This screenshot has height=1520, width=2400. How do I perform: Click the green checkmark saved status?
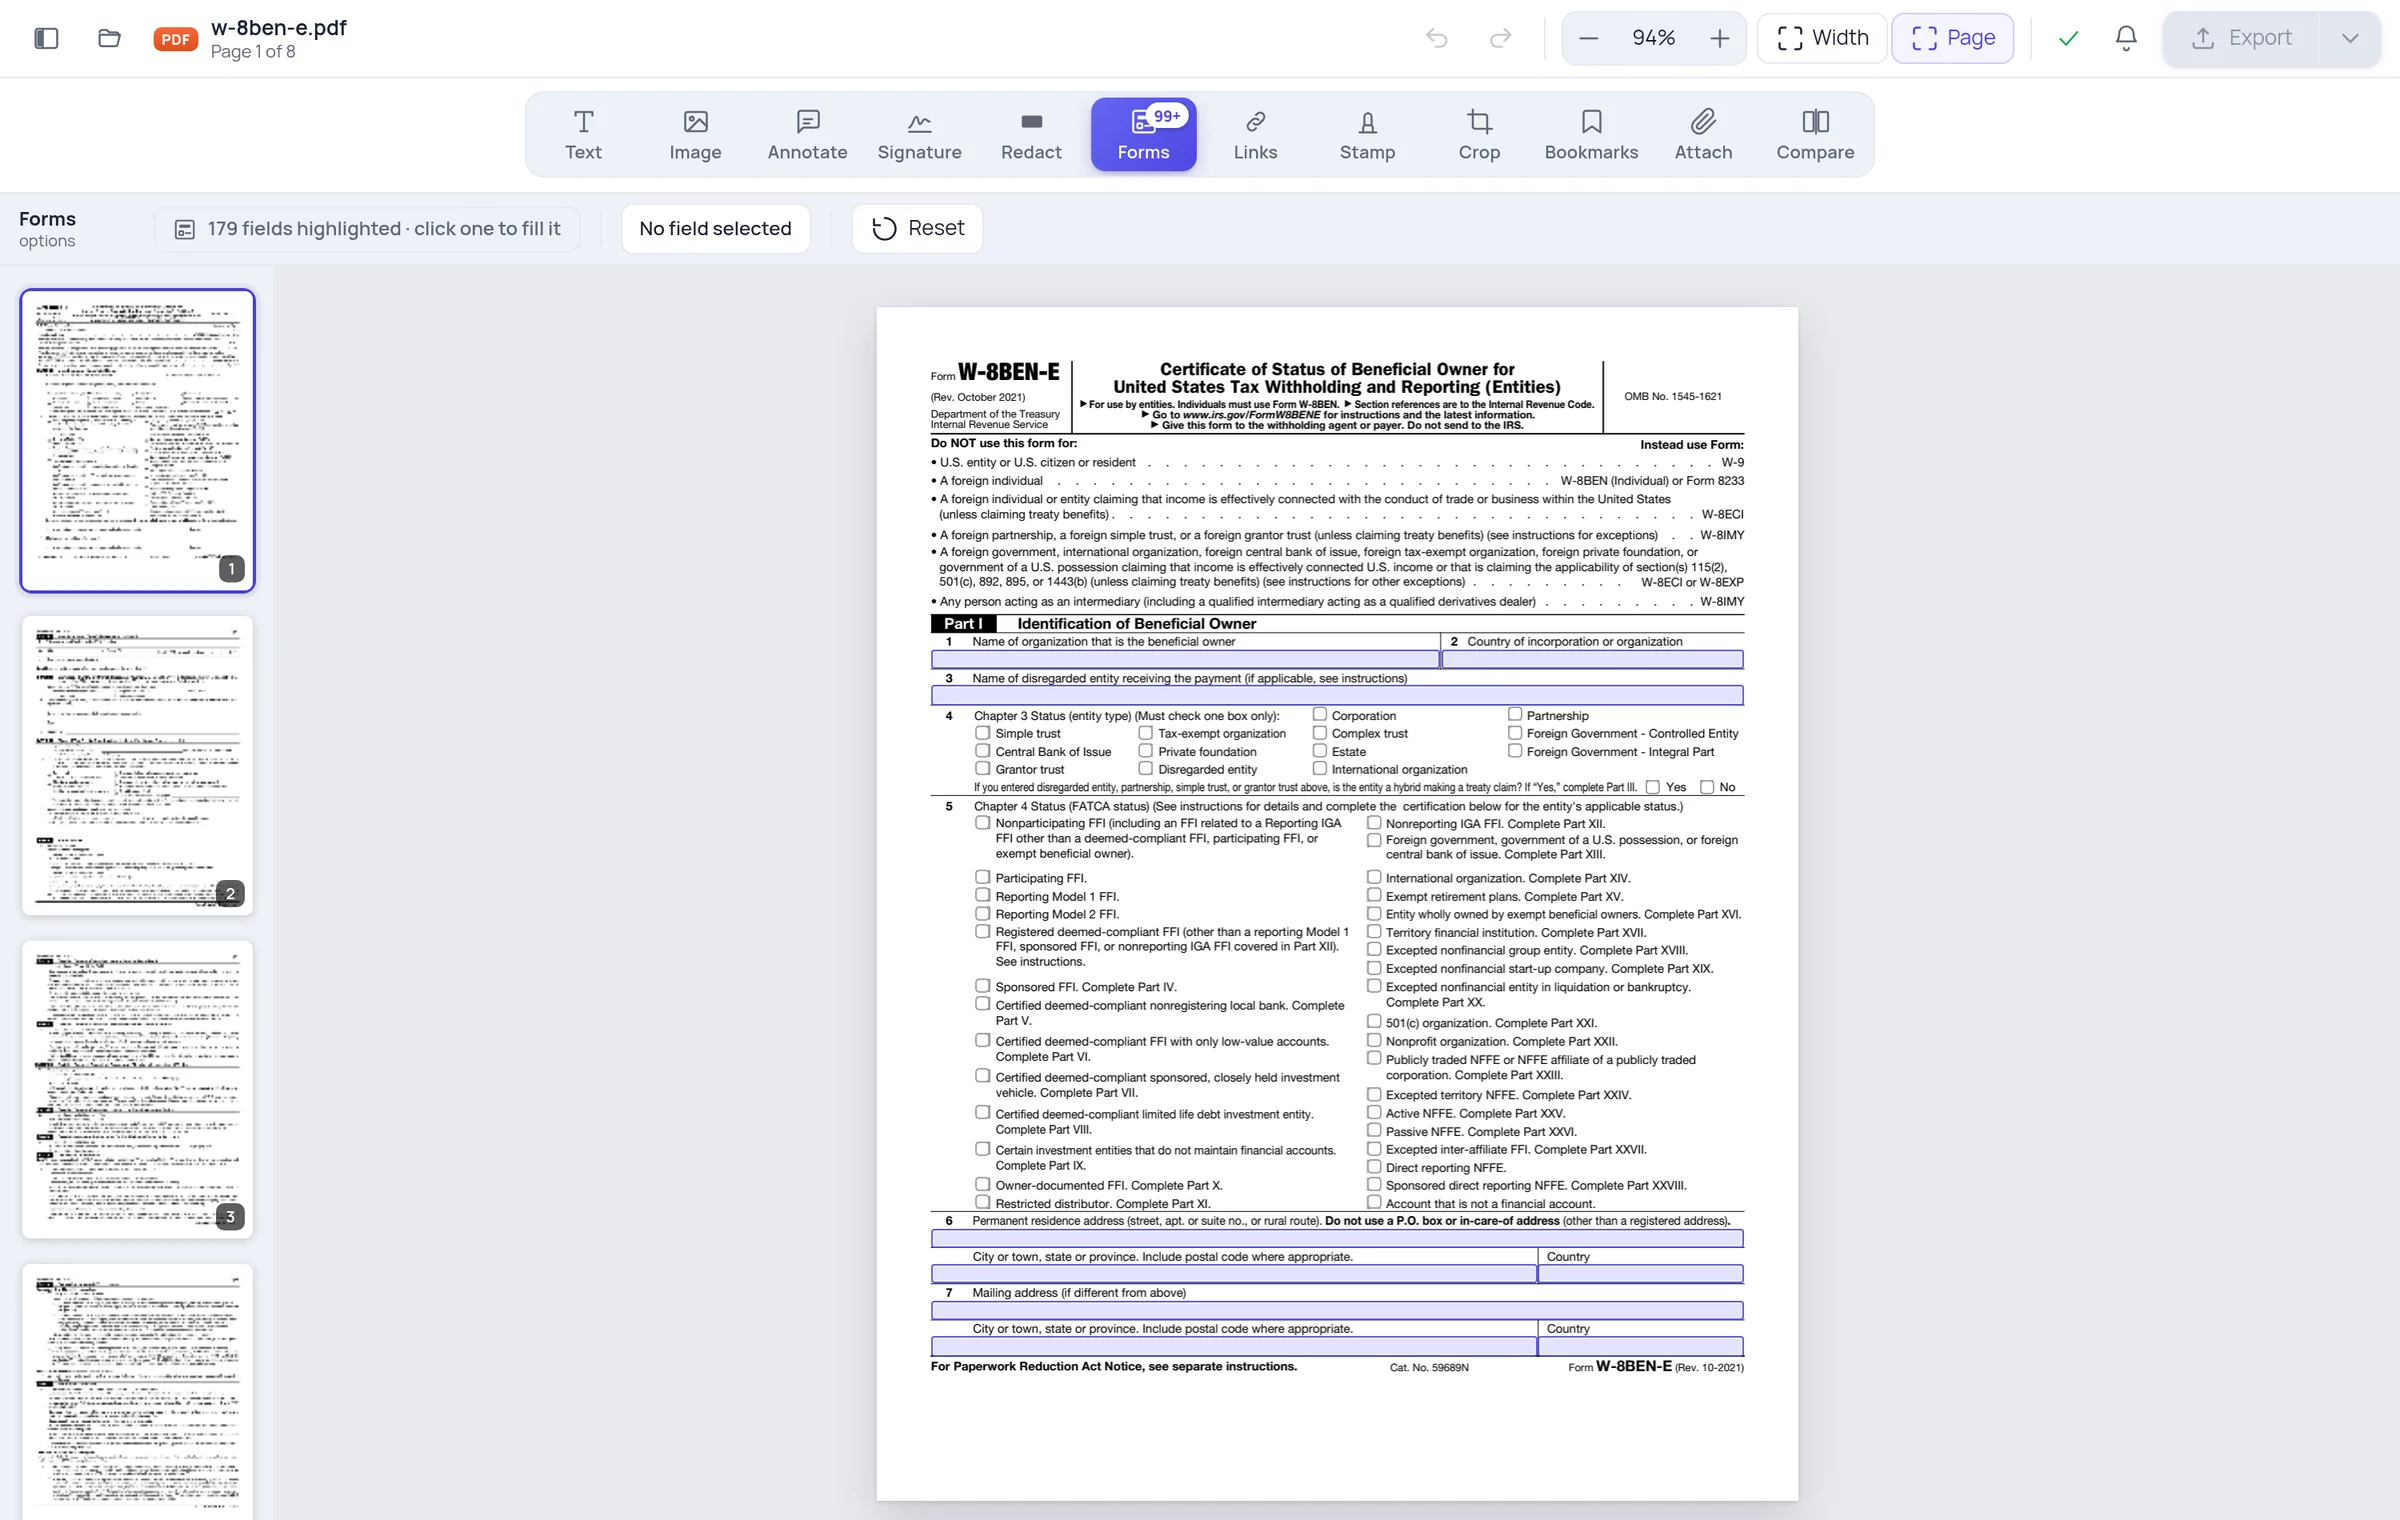(x=2068, y=38)
